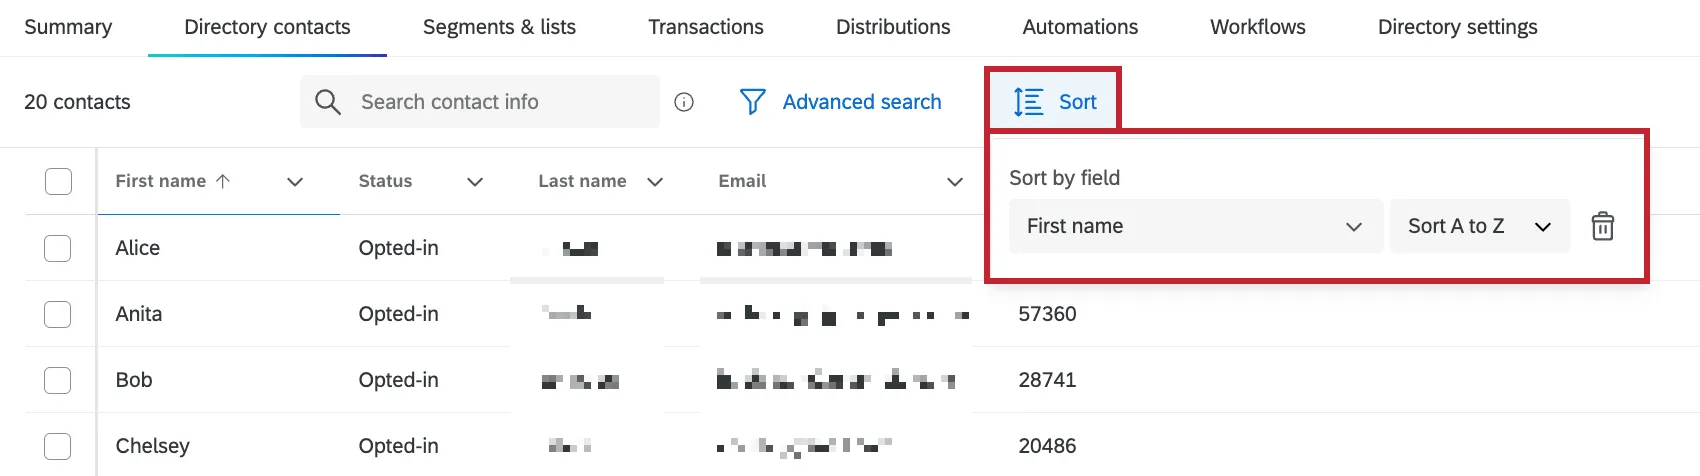The image size is (1700, 476).
Task: Open Last name column chevron menu
Action: tap(655, 182)
